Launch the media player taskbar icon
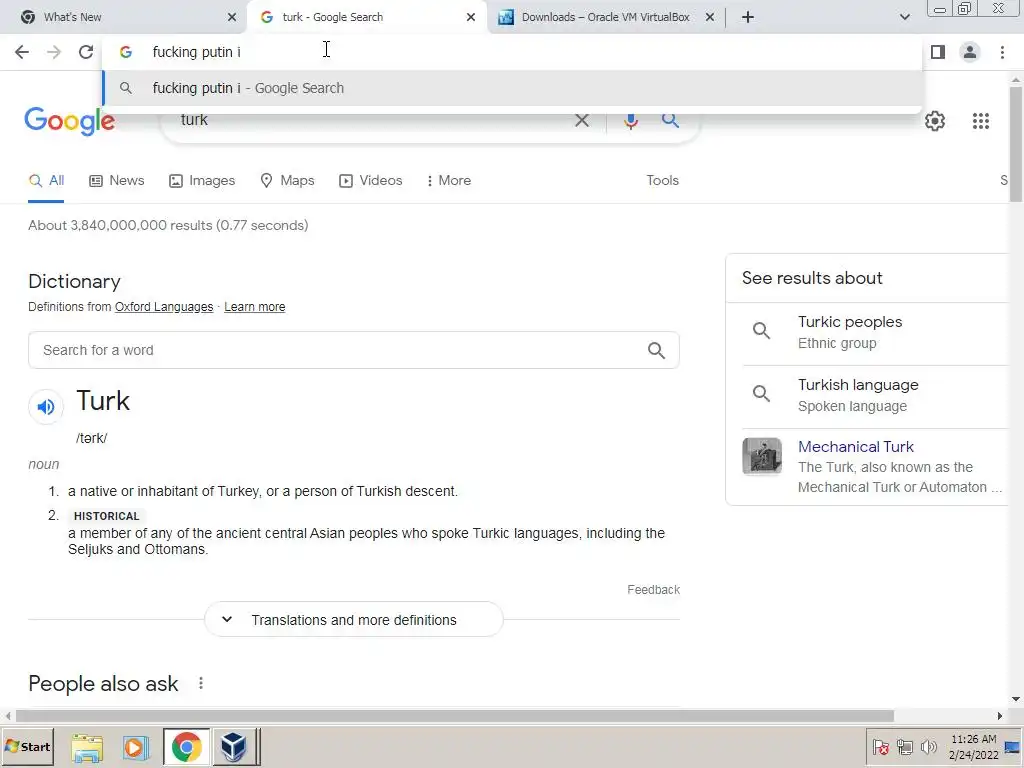 [x=135, y=747]
